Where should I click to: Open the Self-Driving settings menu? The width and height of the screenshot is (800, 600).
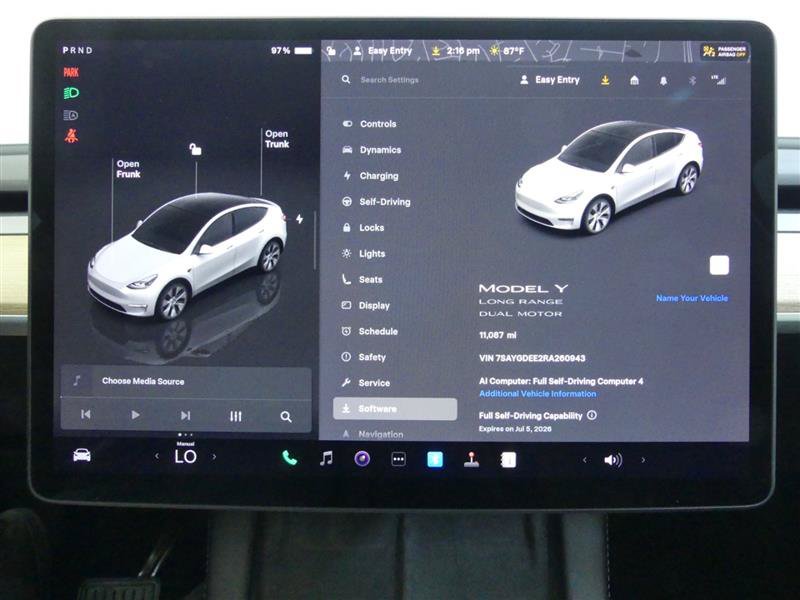(376, 202)
